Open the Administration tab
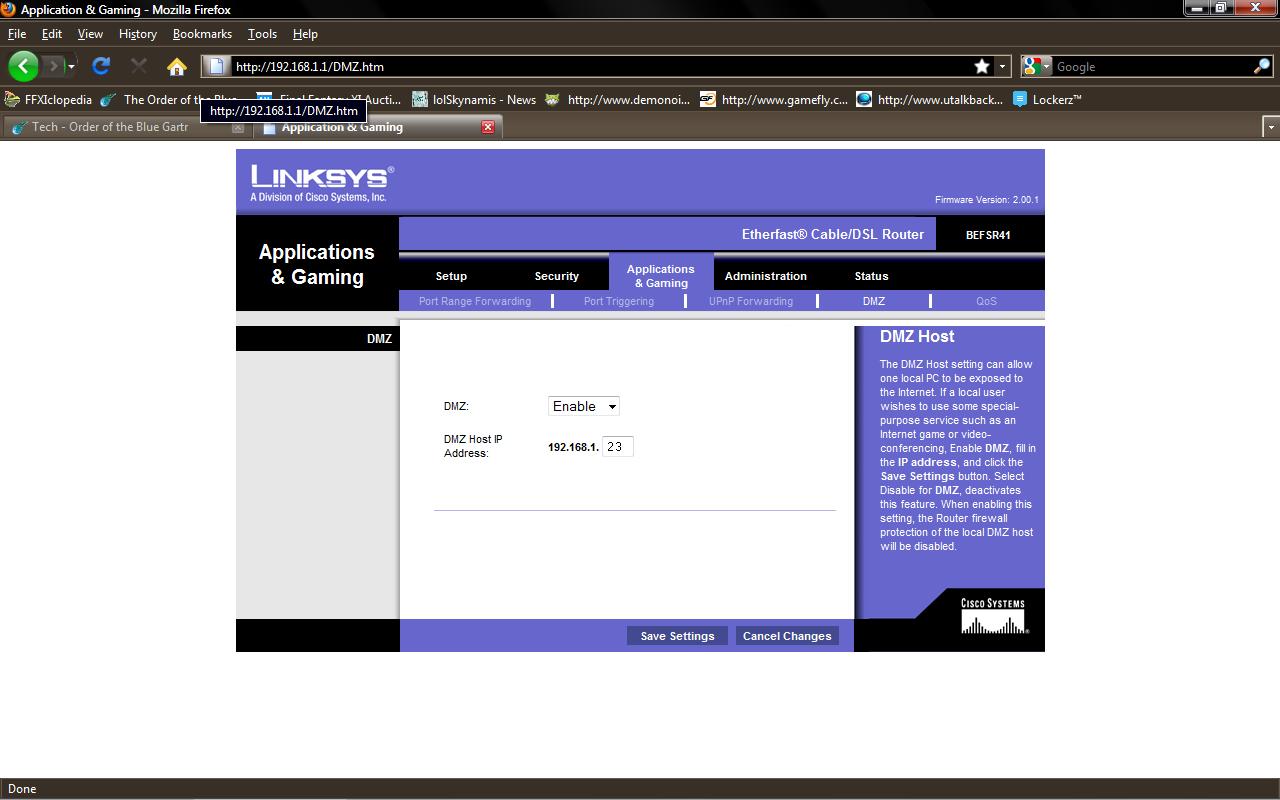This screenshot has width=1280, height=800. (766, 276)
